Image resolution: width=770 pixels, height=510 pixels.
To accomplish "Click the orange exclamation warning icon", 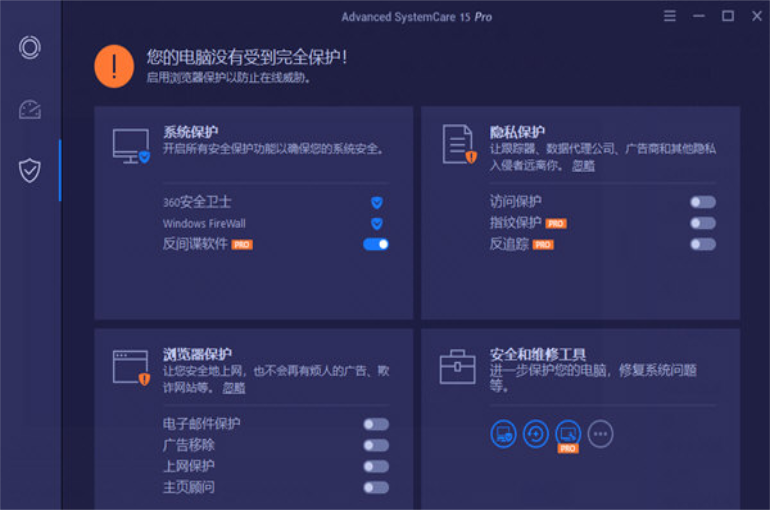I will [114, 66].
